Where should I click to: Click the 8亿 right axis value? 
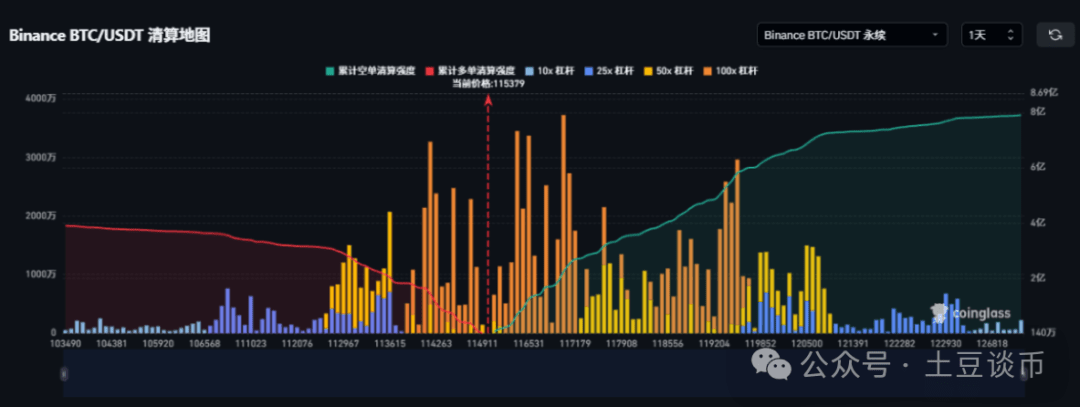click(1039, 112)
